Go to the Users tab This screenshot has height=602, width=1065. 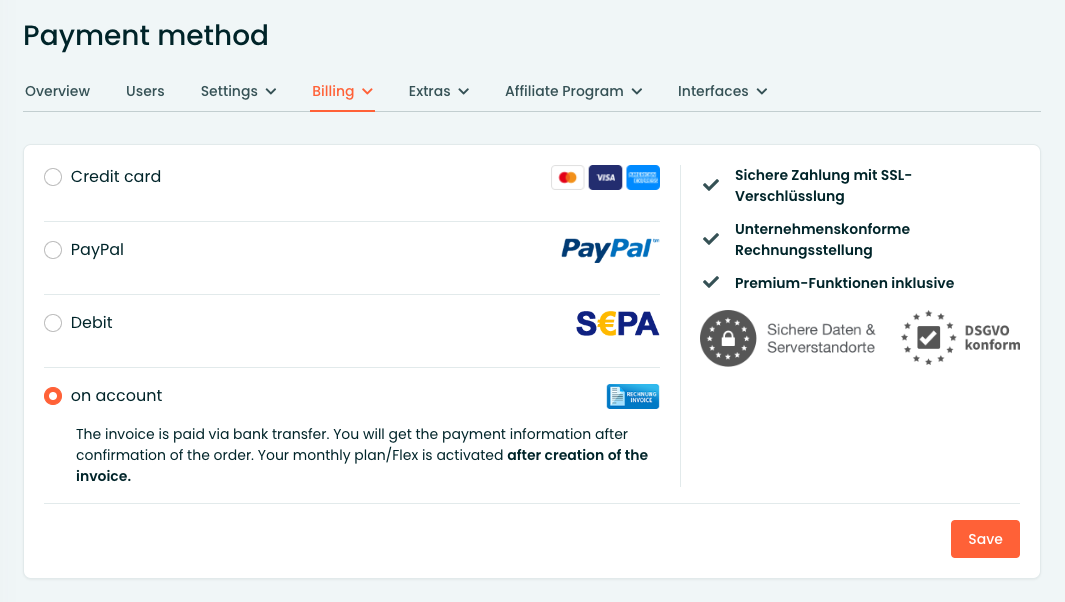(145, 91)
